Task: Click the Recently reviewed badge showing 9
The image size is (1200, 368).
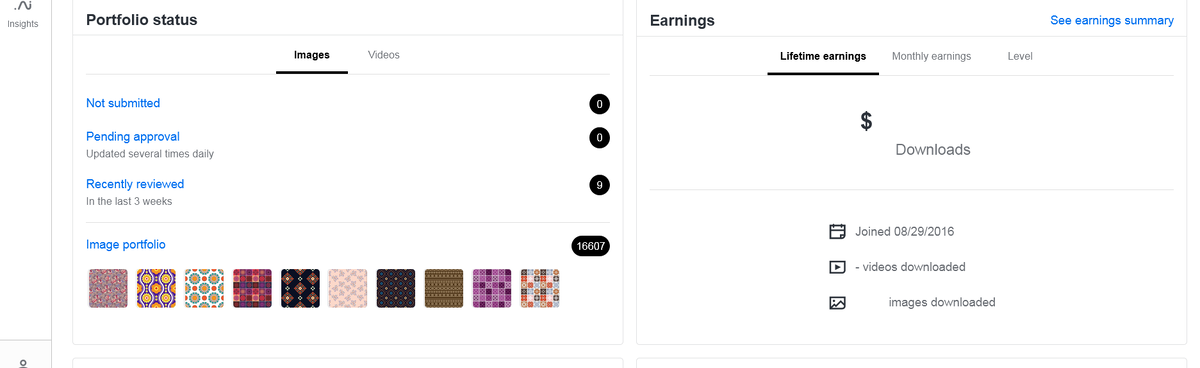Action: coord(599,185)
